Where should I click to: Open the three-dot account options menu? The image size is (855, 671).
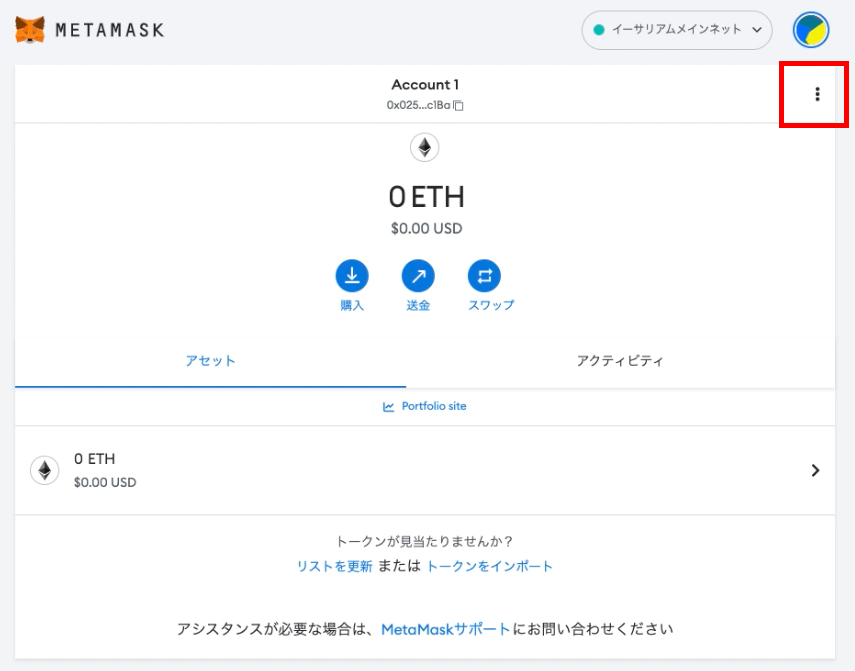(x=817, y=94)
